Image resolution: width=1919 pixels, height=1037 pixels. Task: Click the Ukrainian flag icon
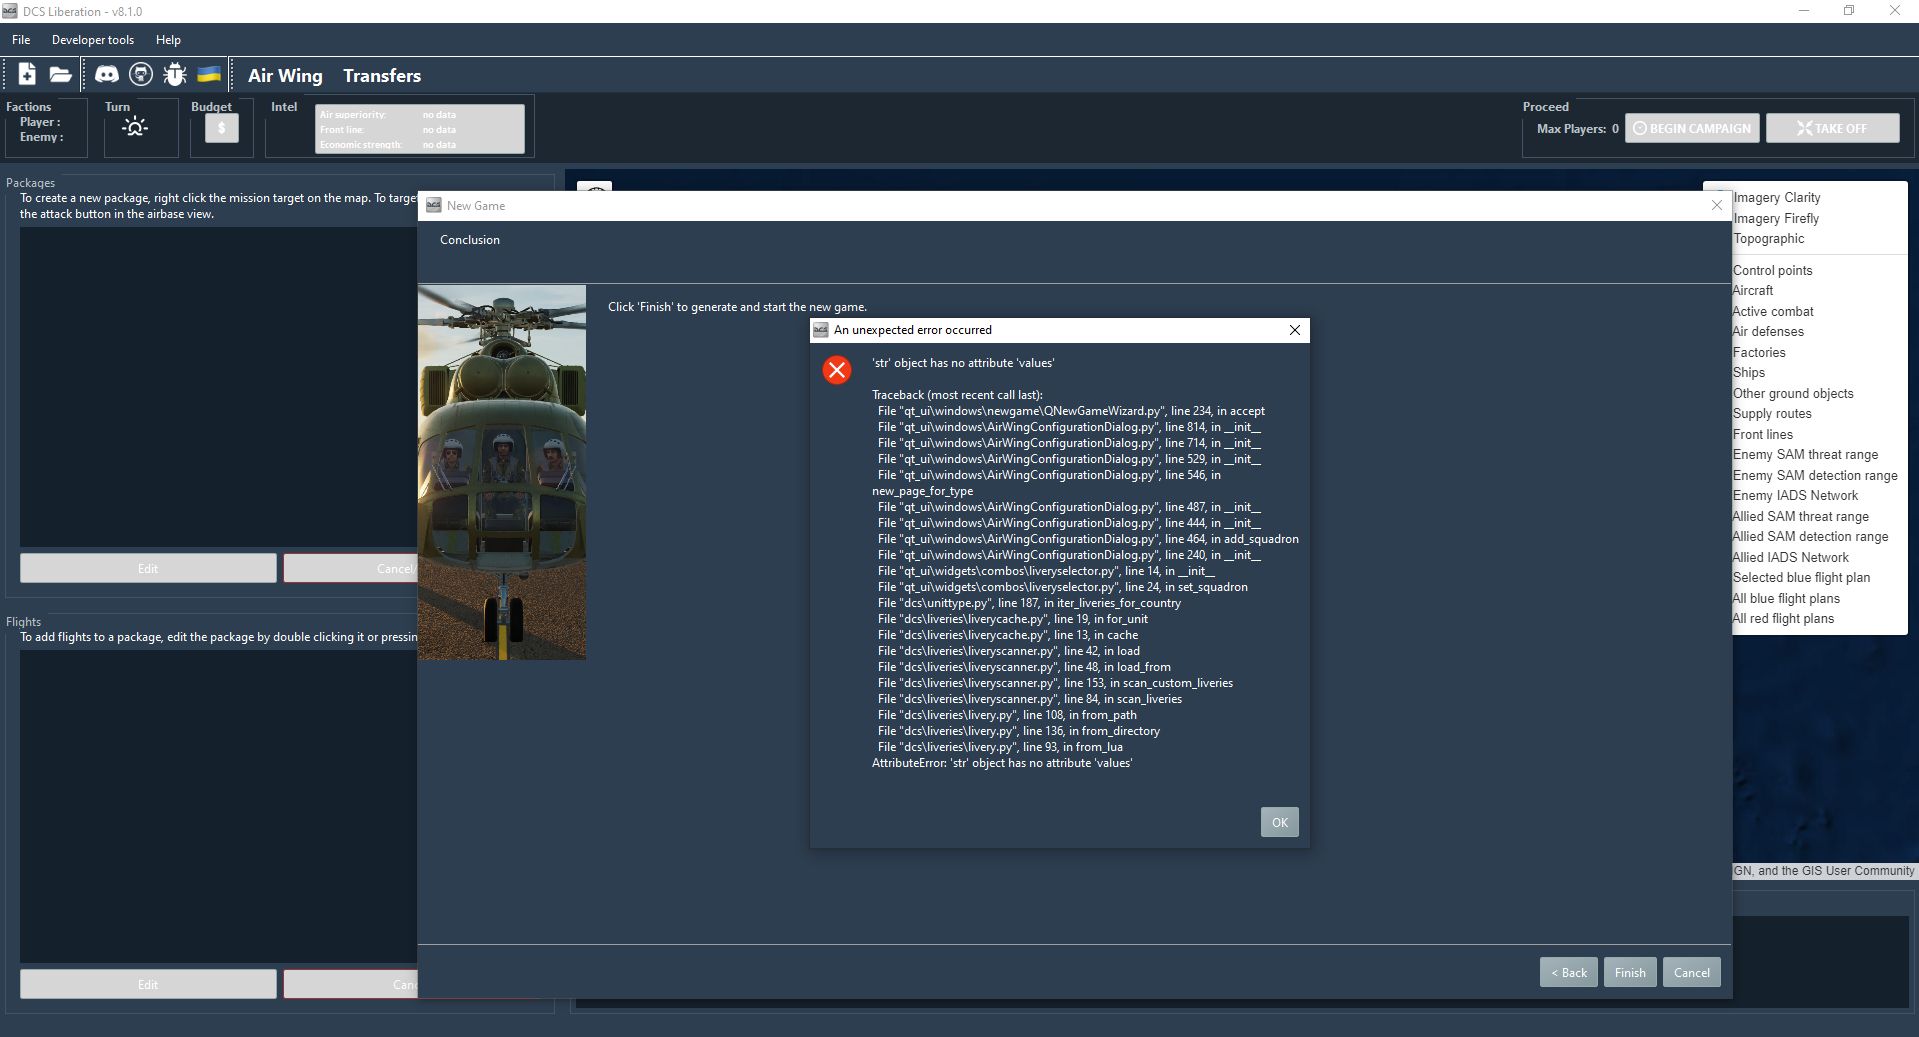tap(209, 74)
